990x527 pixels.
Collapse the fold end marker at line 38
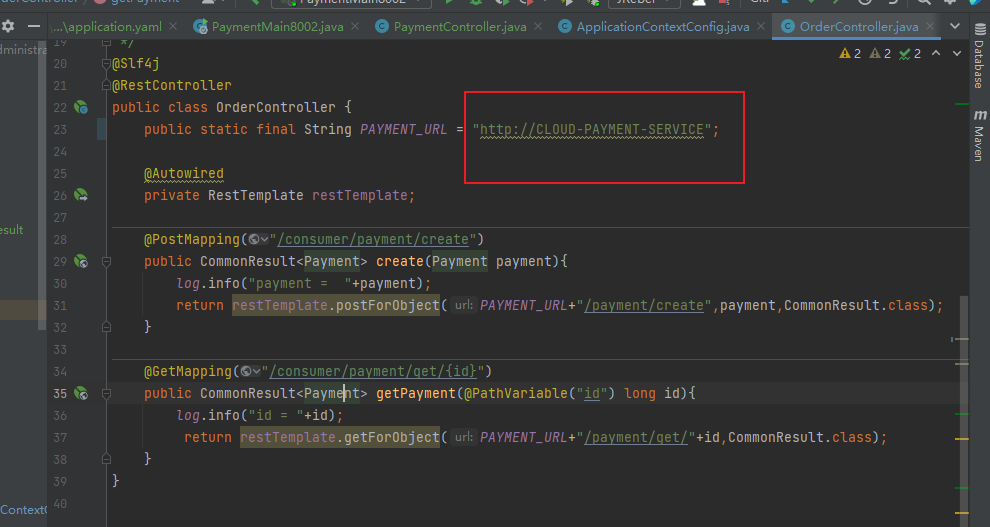pos(106,459)
